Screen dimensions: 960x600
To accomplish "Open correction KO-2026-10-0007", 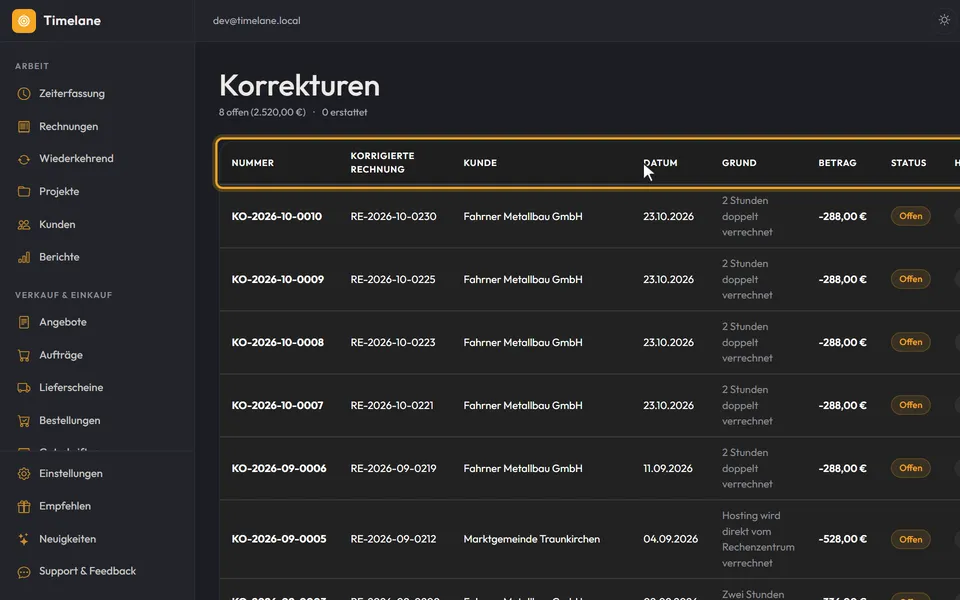I will pos(277,406).
